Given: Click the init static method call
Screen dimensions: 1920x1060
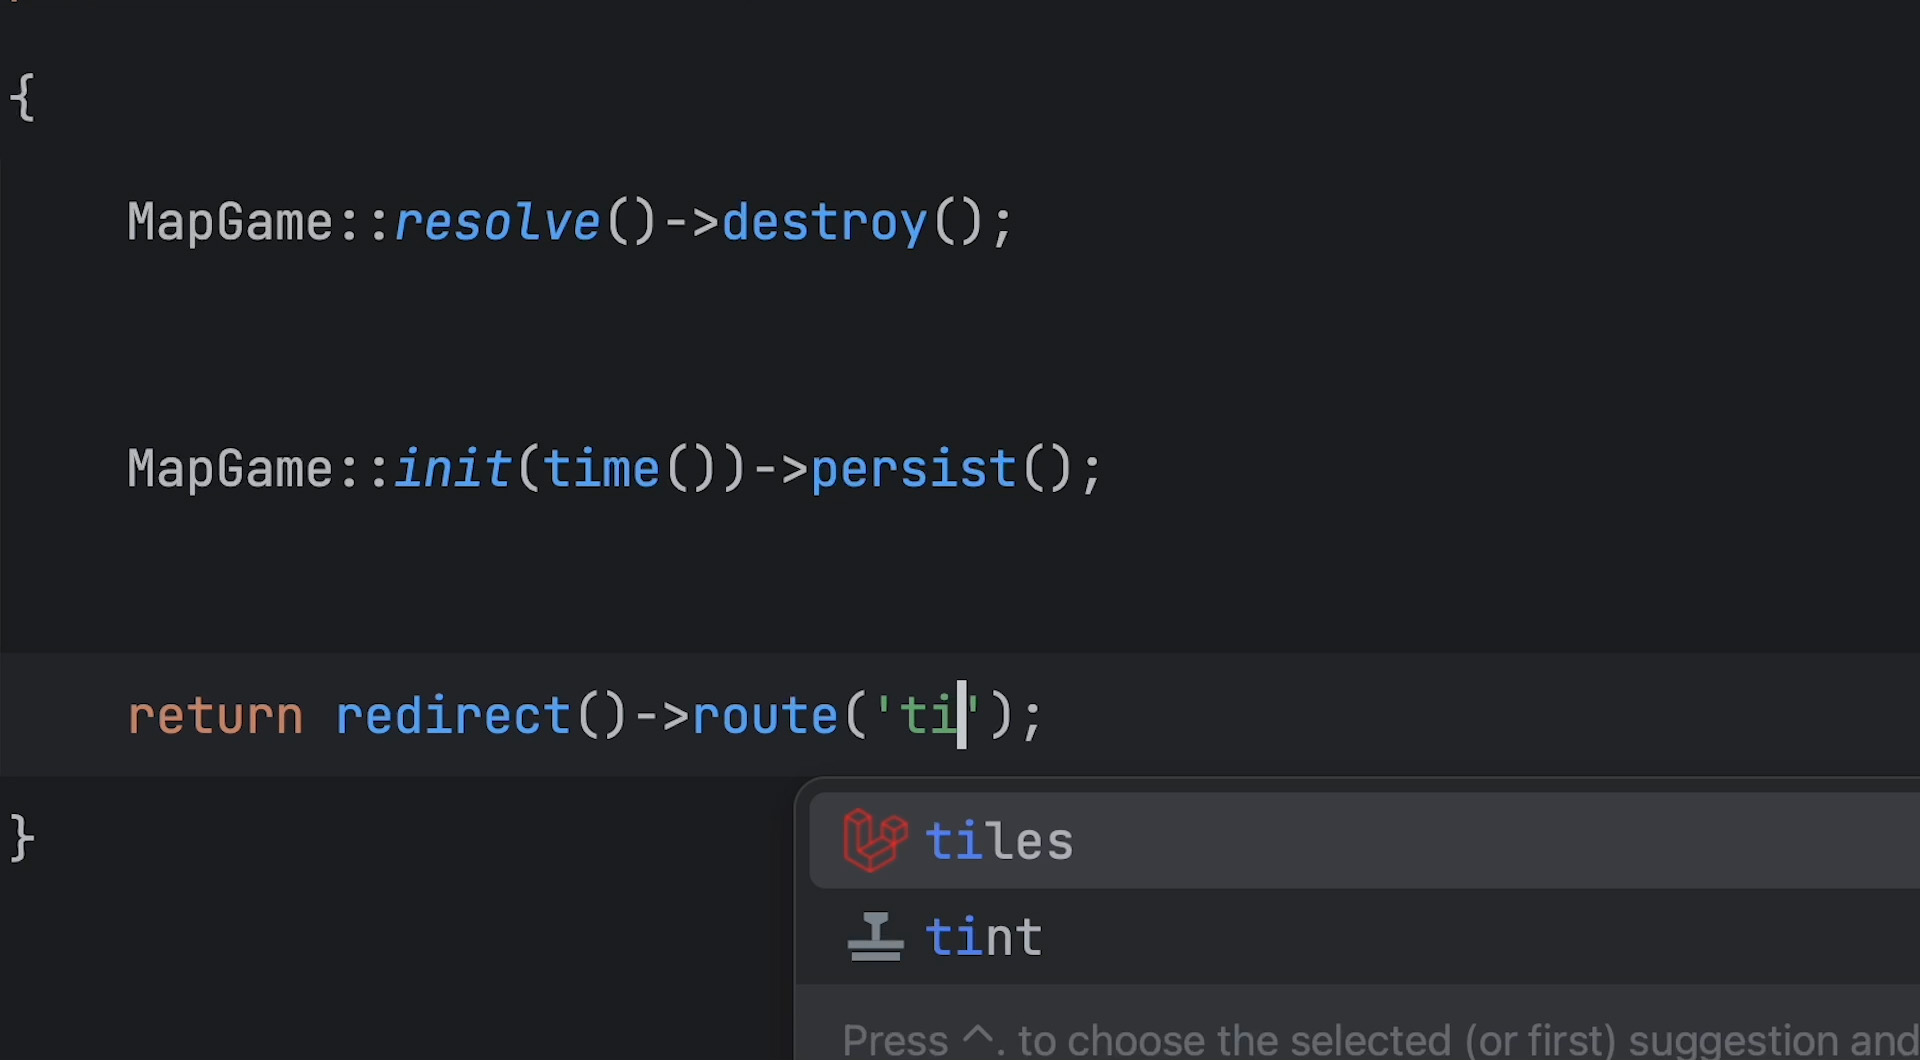Looking at the screenshot, I should click(453, 469).
